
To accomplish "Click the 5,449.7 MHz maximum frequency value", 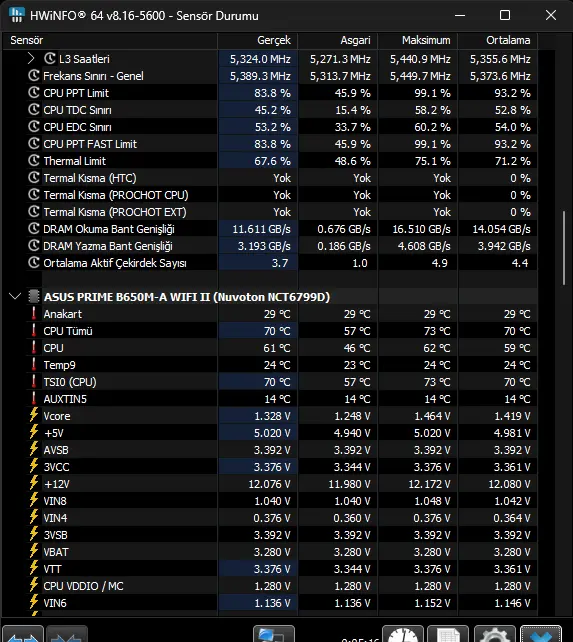I will tap(420, 76).
